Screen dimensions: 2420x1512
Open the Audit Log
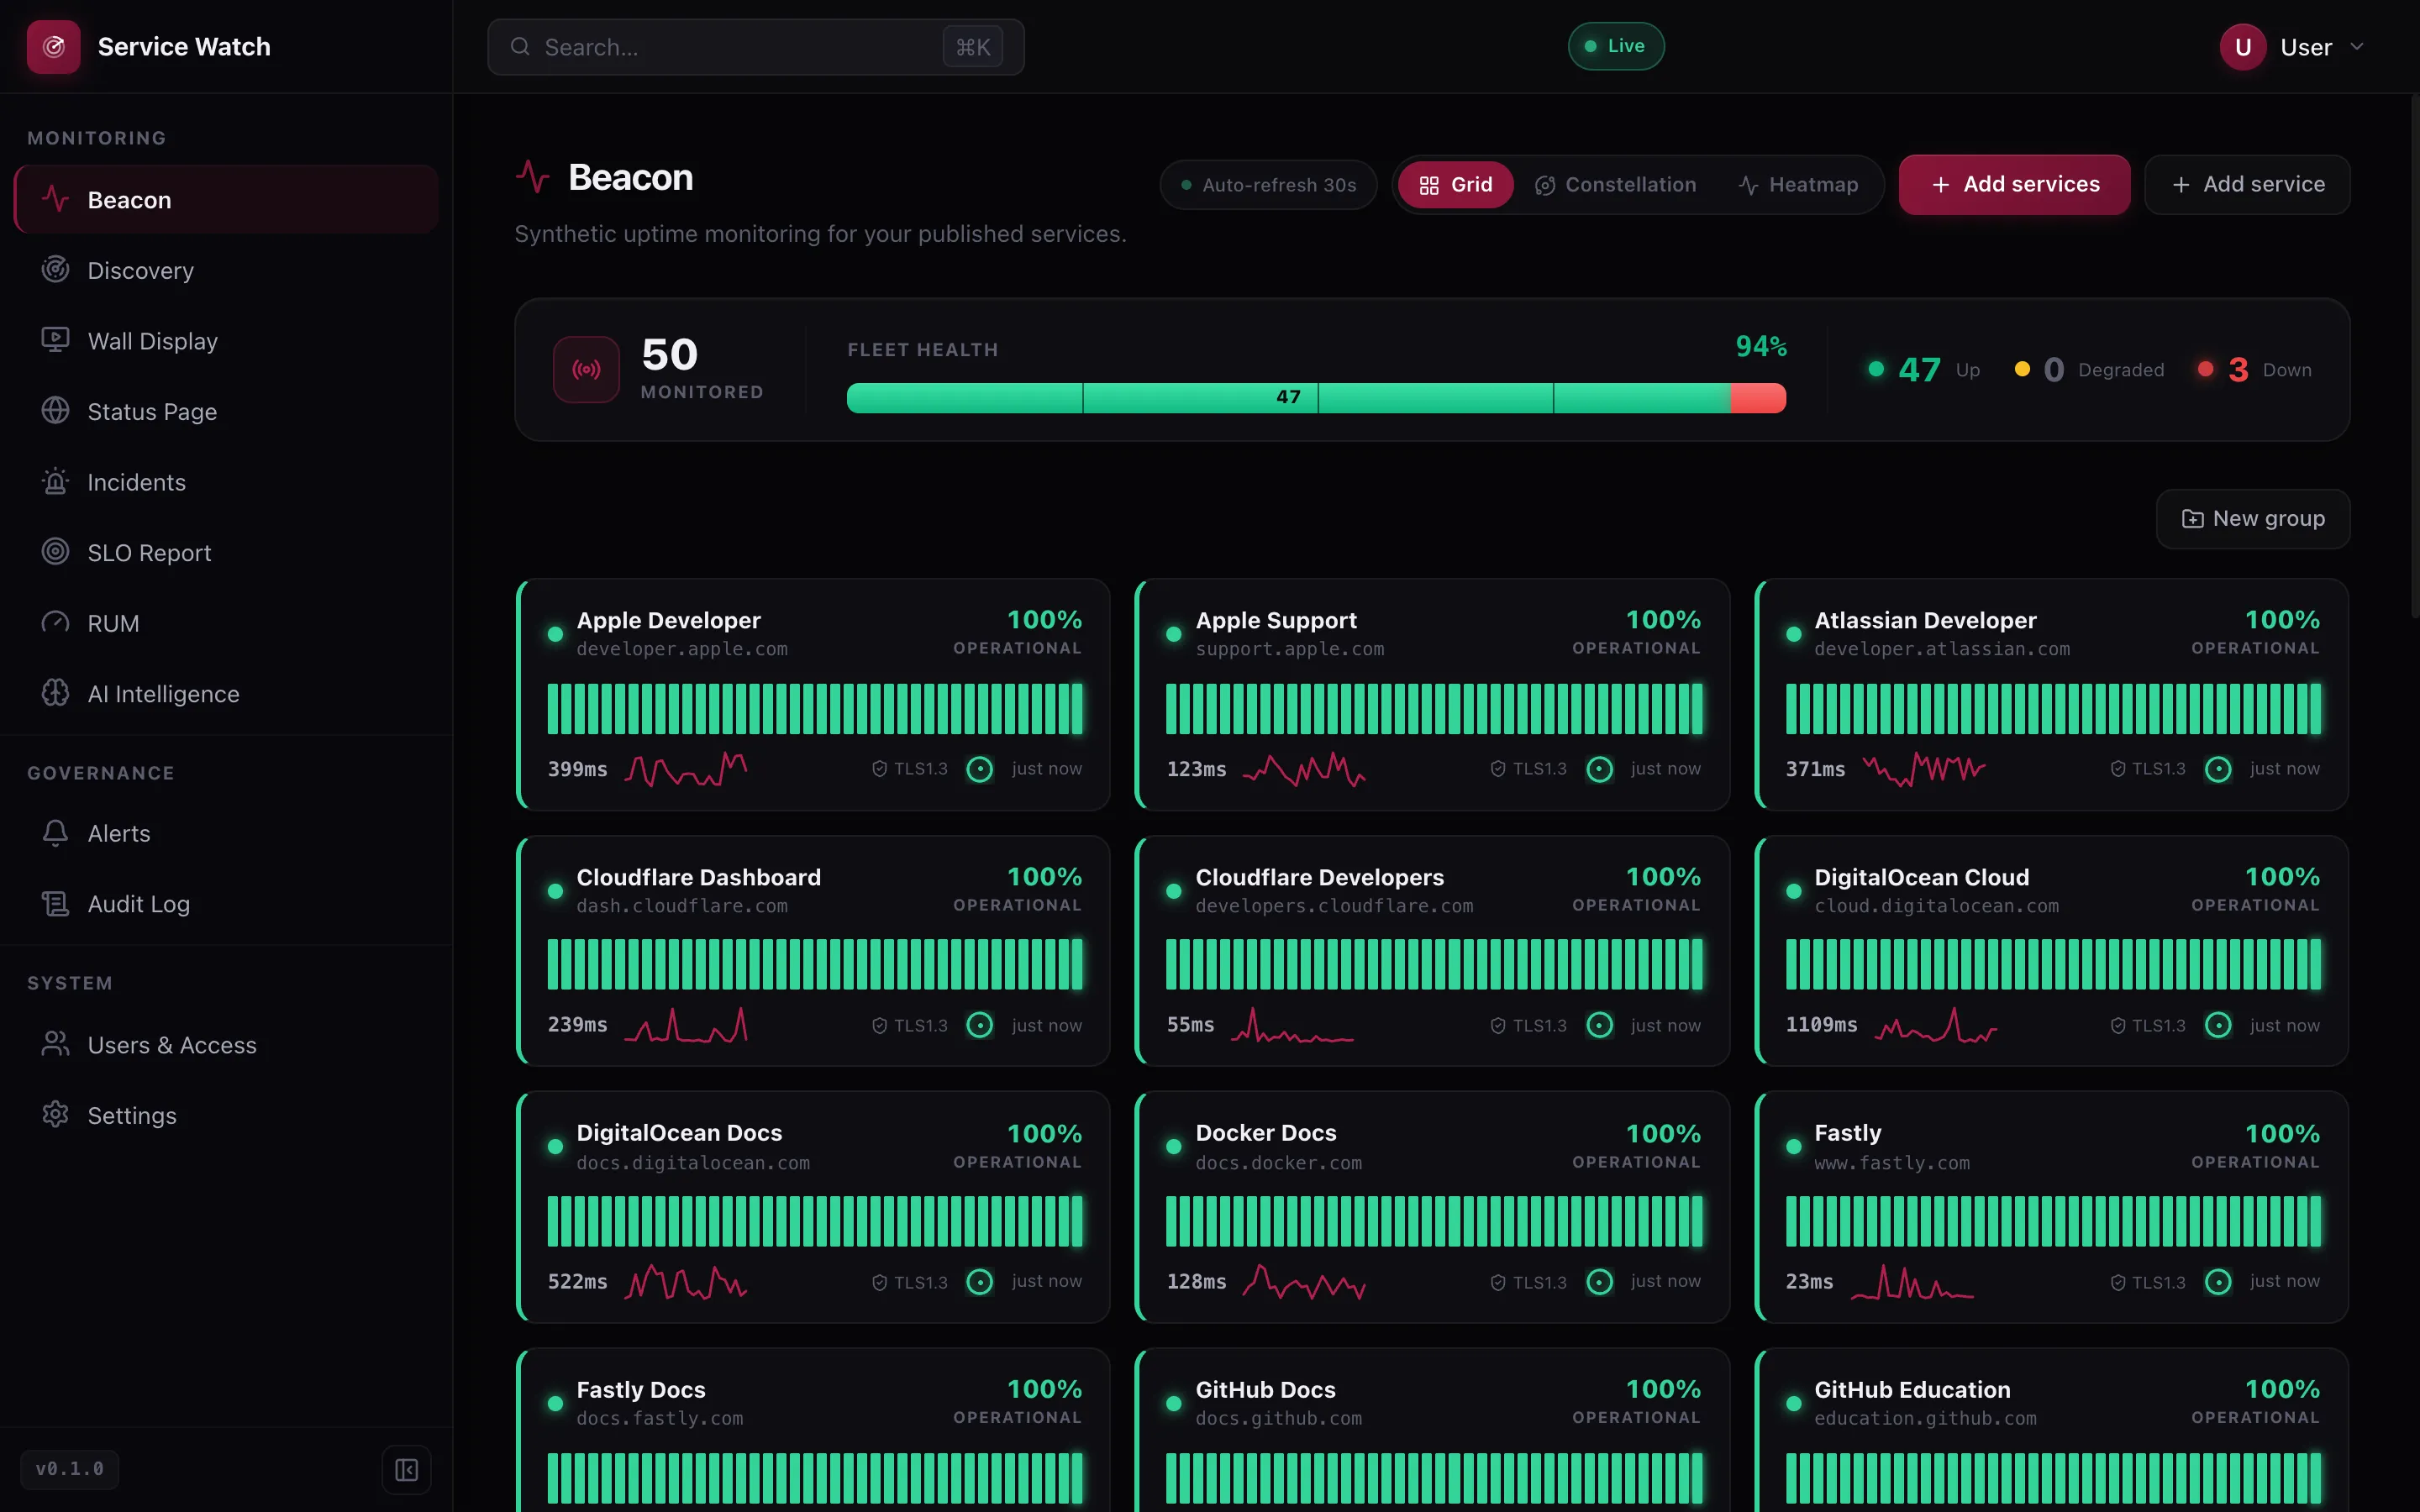(226, 904)
